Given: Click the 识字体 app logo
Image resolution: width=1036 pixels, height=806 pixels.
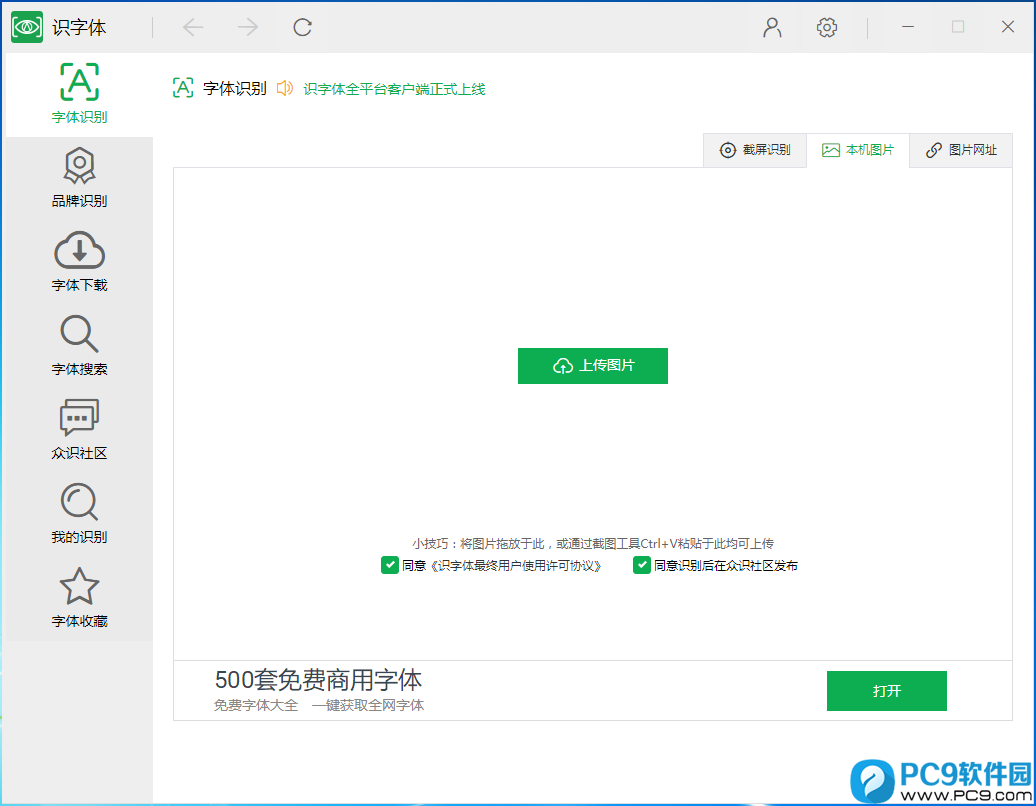Looking at the screenshot, I should pos(27,27).
